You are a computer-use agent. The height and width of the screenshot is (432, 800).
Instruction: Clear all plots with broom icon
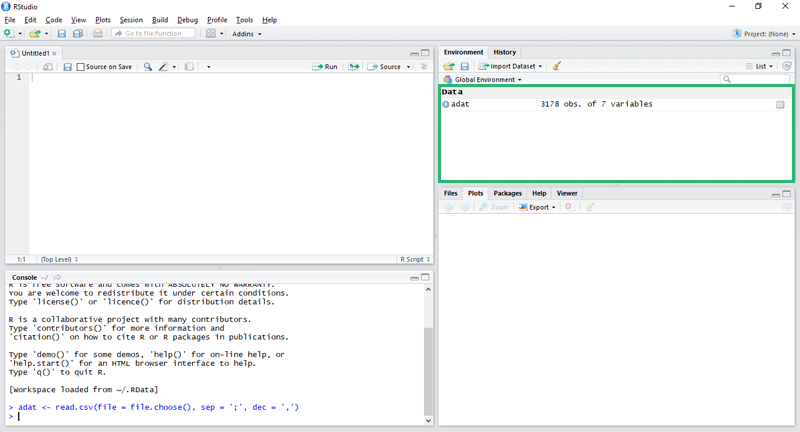click(590, 207)
